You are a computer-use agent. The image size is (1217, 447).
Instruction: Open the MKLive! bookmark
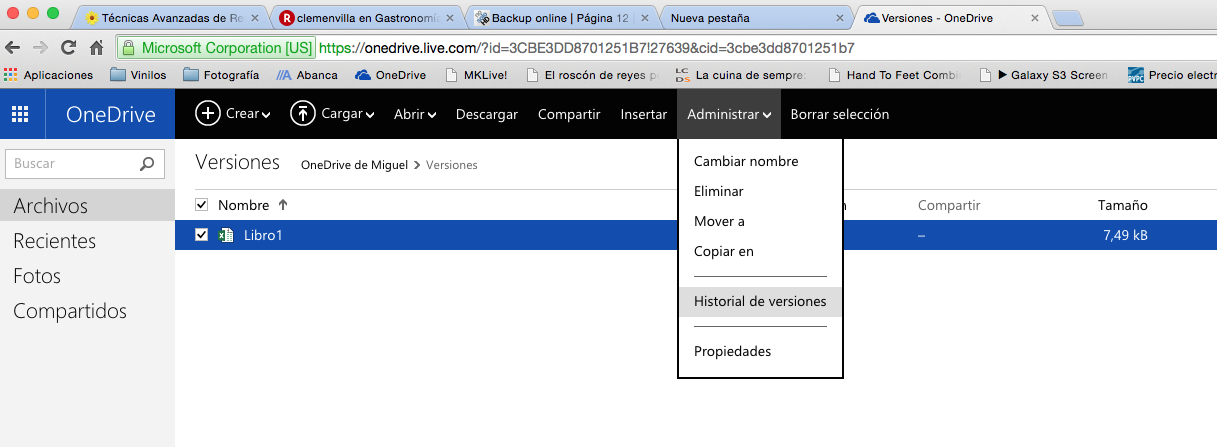coord(476,74)
